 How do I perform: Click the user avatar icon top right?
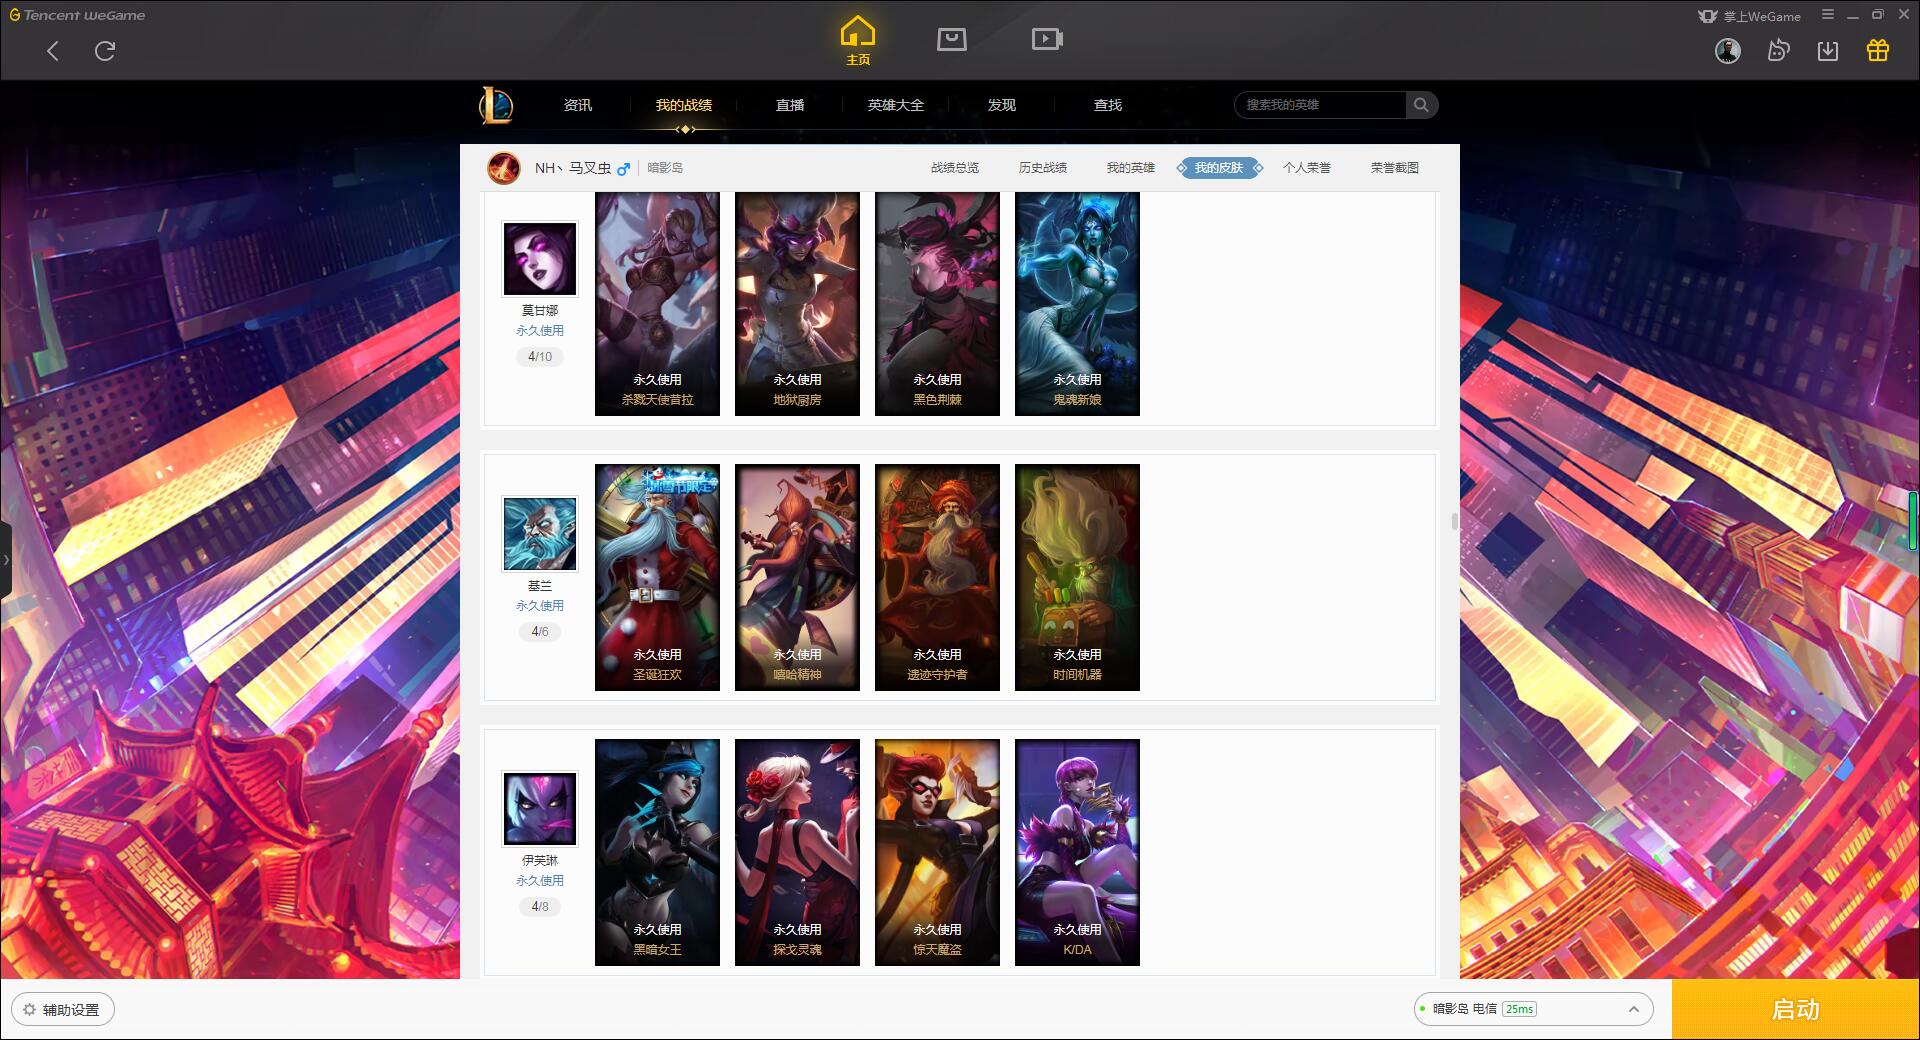coord(1727,50)
